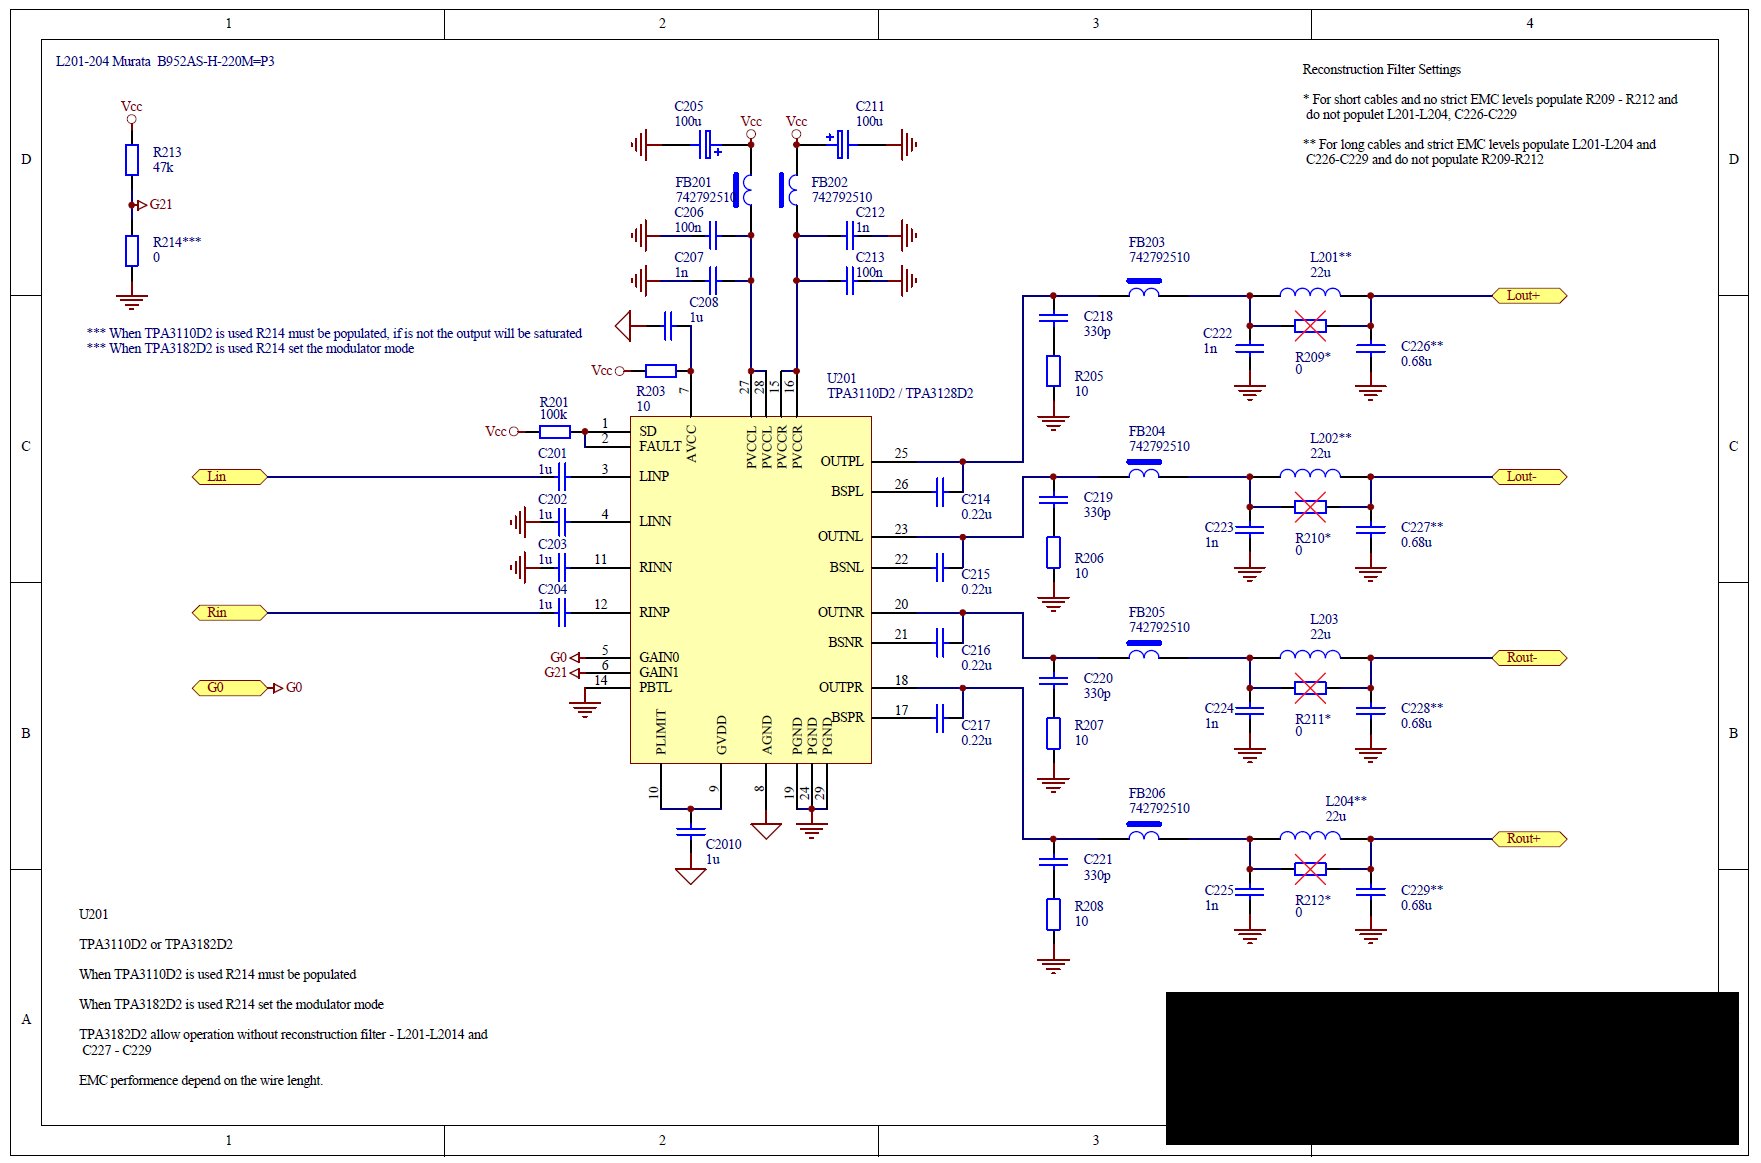Click the FAULT pin label on U201
1761x1163 pixels.
click(660, 447)
